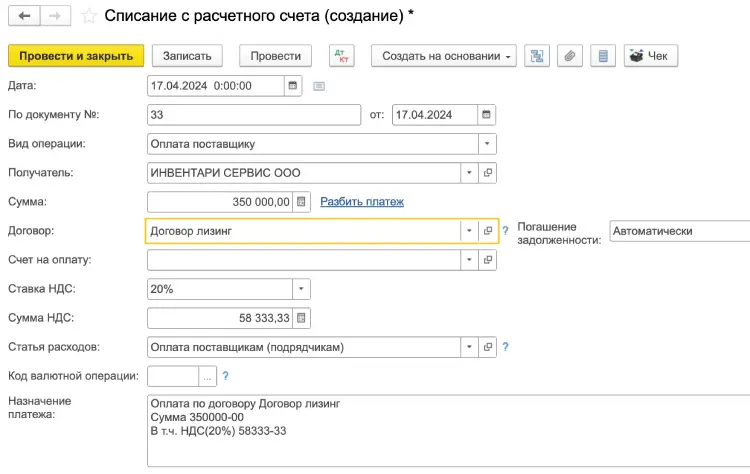Add document to favorites with star icon
750x474 pixels.
(x=89, y=16)
